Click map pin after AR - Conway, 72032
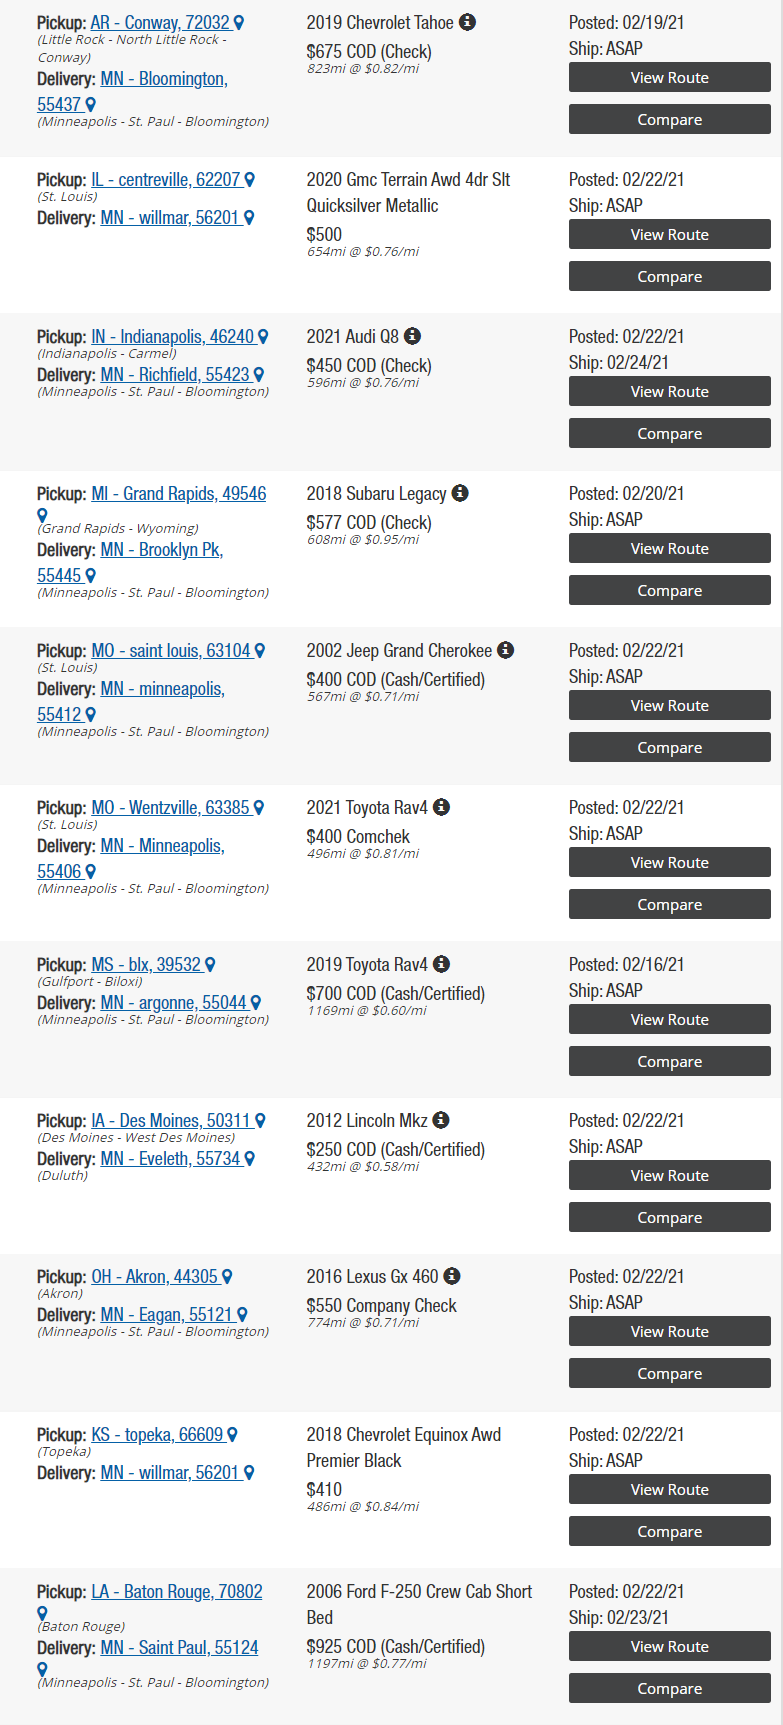The width and height of the screenshot is (783, 1725). [239, 23]
